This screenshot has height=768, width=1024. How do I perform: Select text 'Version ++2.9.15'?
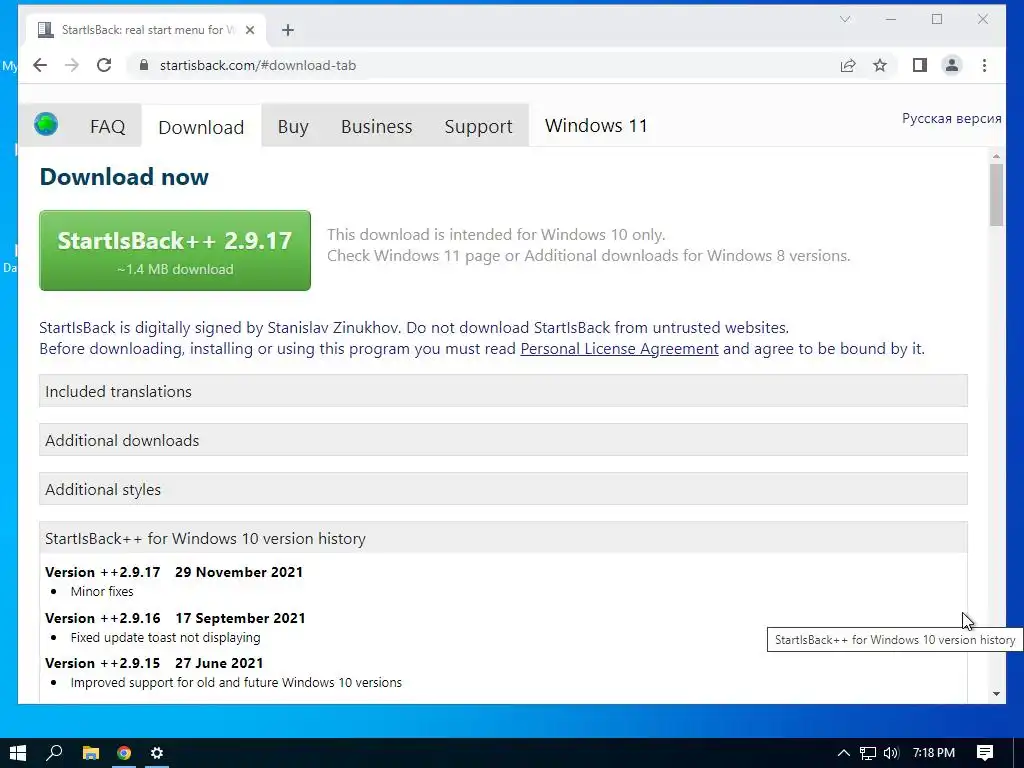pos(103,663)
